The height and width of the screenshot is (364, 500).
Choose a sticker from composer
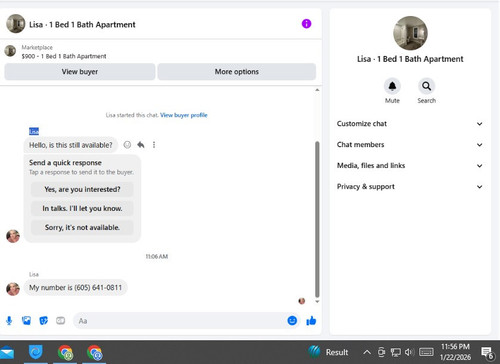point(43,321)
